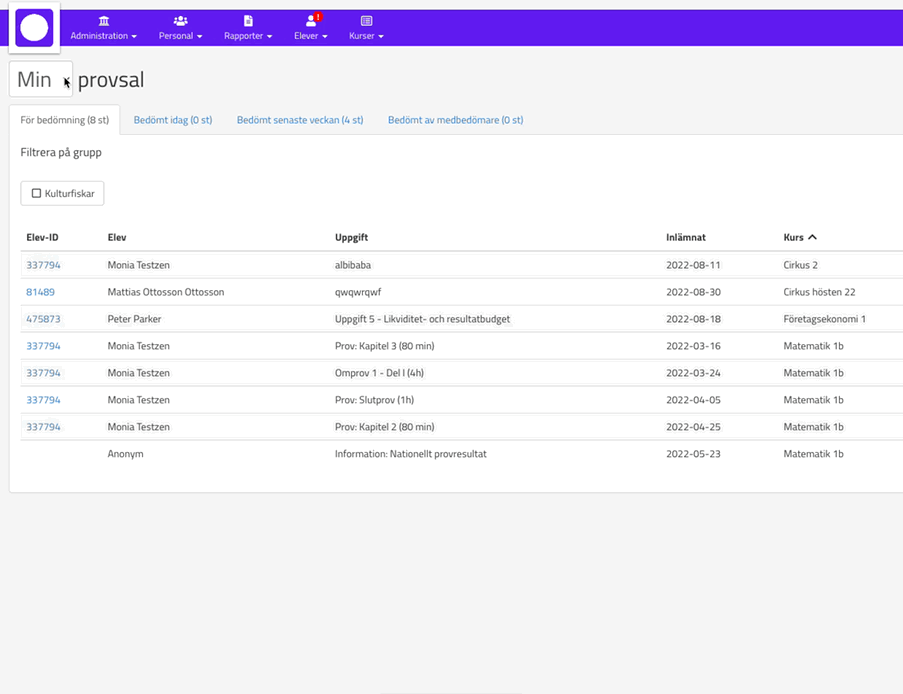Open the Administration dropdown menu
903x694 pixels.
[x=104, y=36]
